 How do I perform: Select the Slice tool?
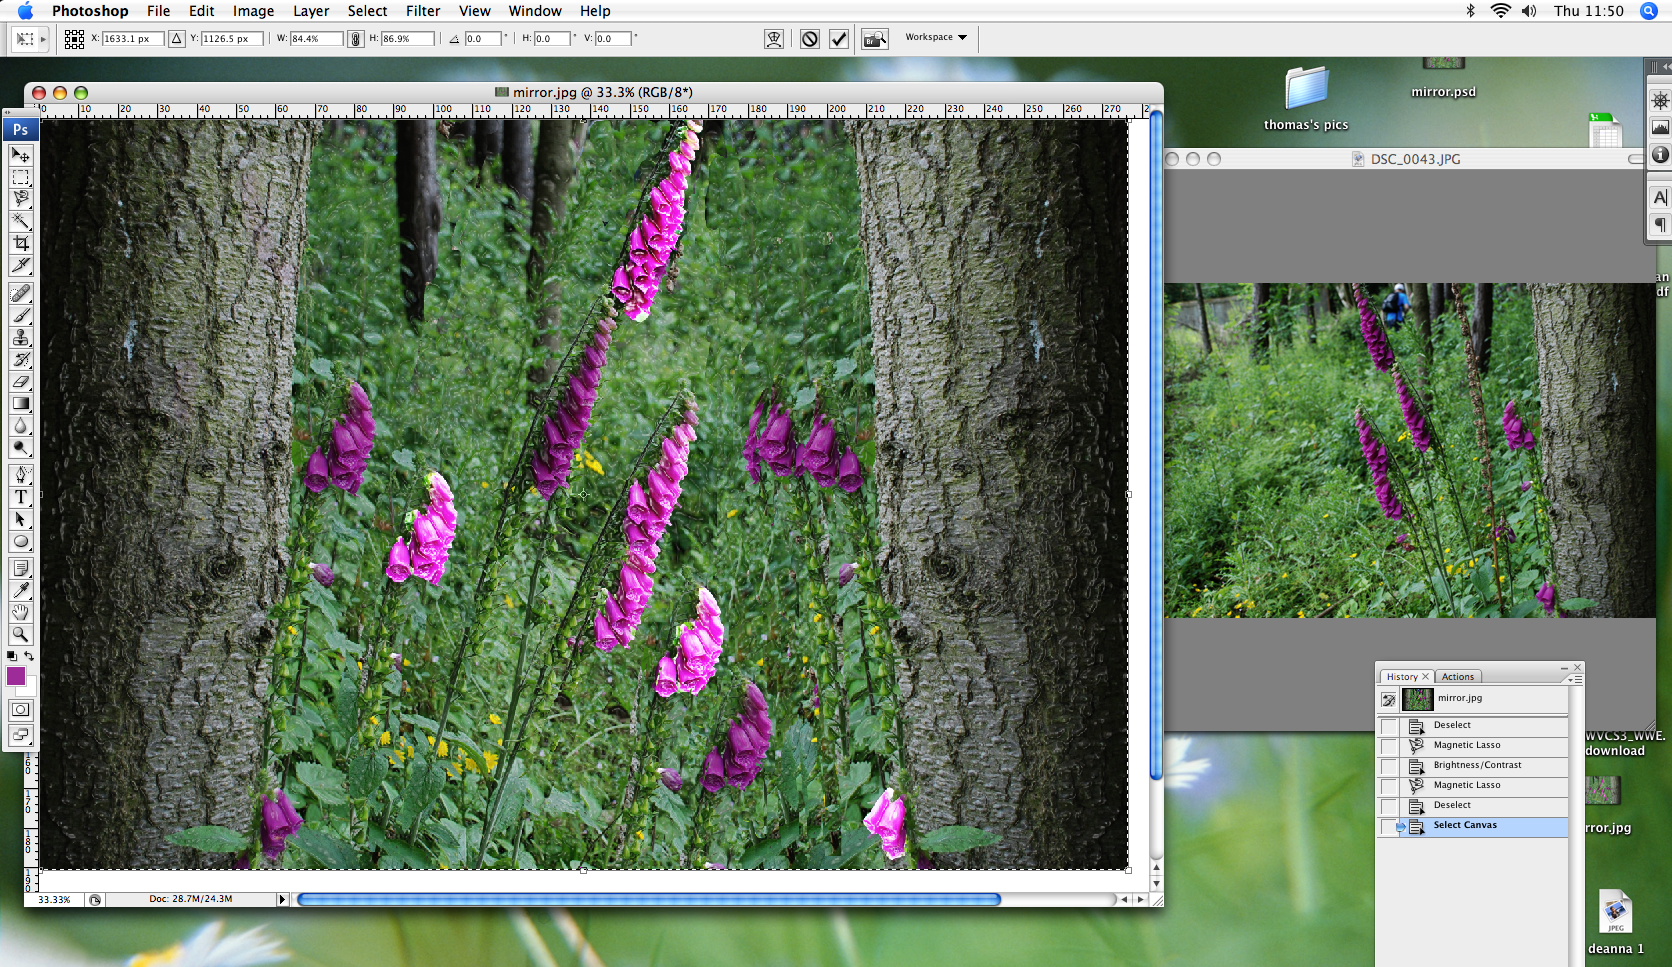20,265
